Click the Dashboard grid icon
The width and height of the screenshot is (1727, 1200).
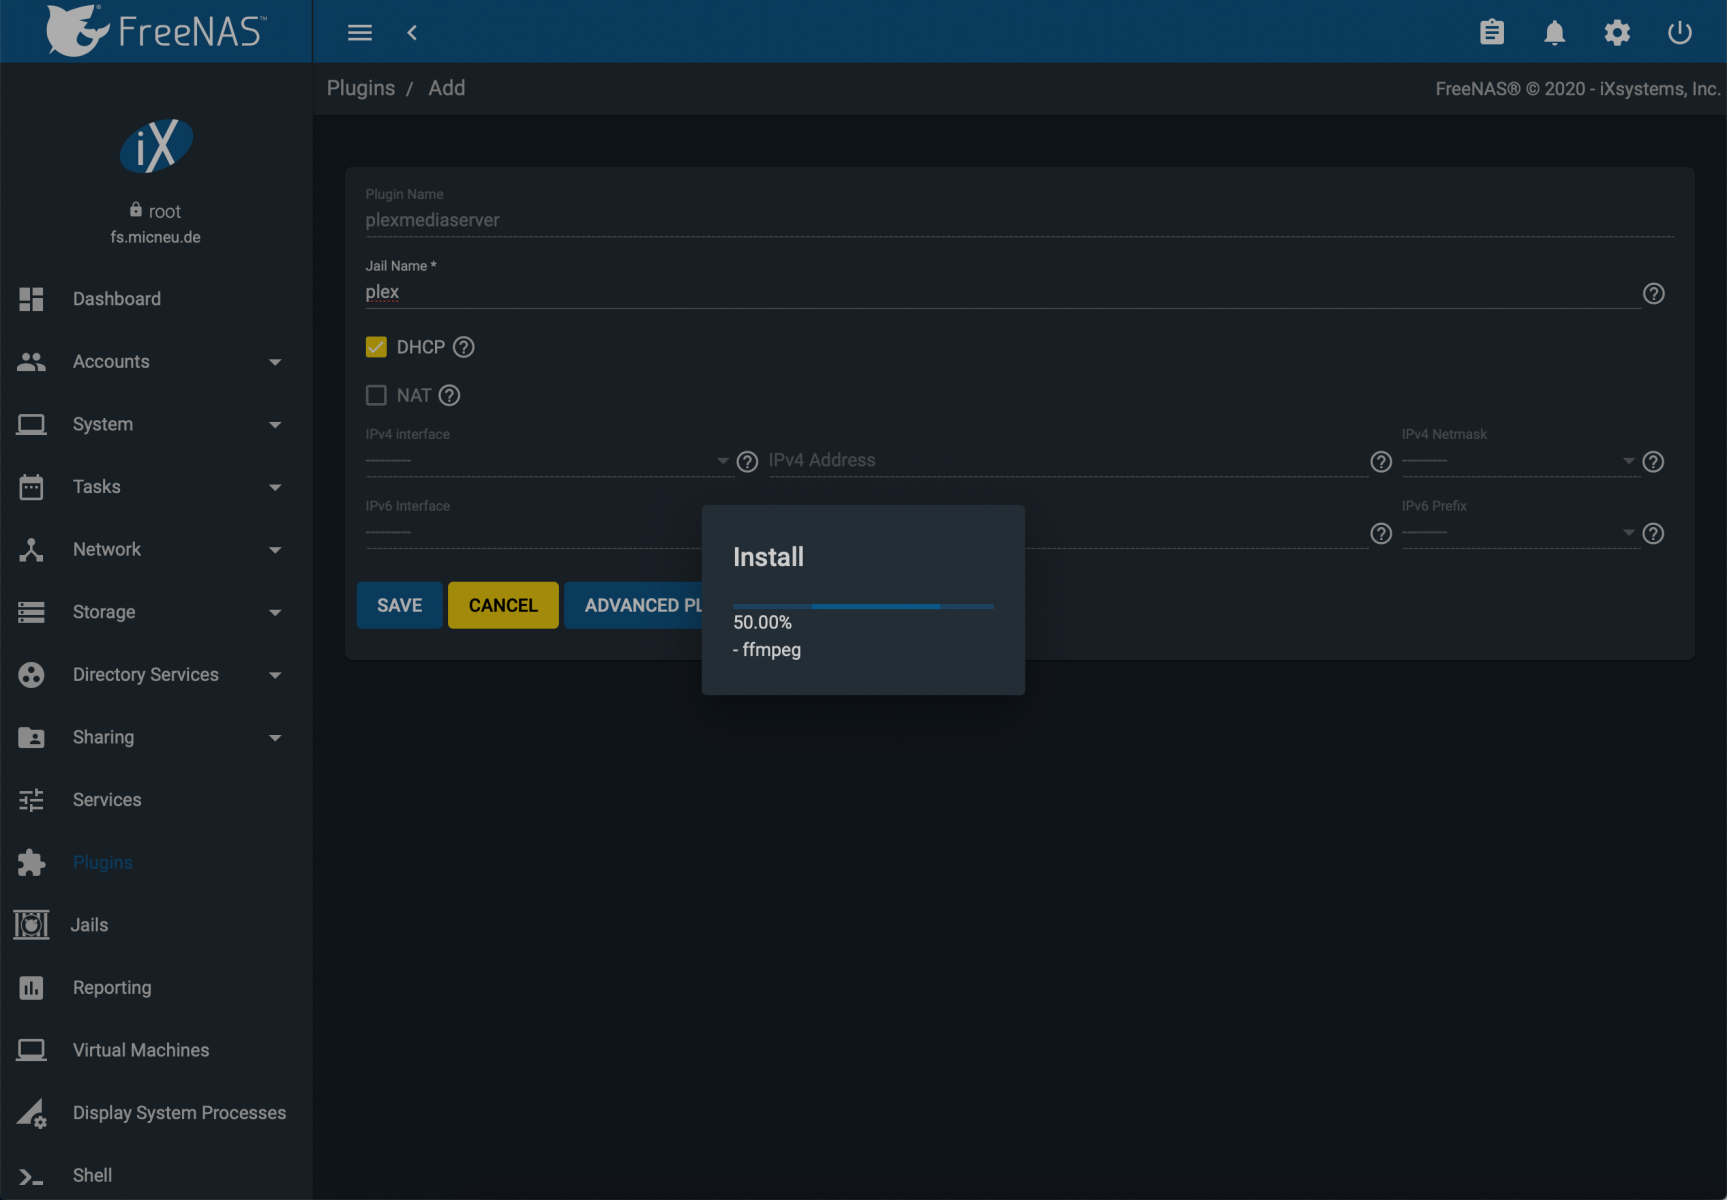pyautogui.click(x=31, y=299)
